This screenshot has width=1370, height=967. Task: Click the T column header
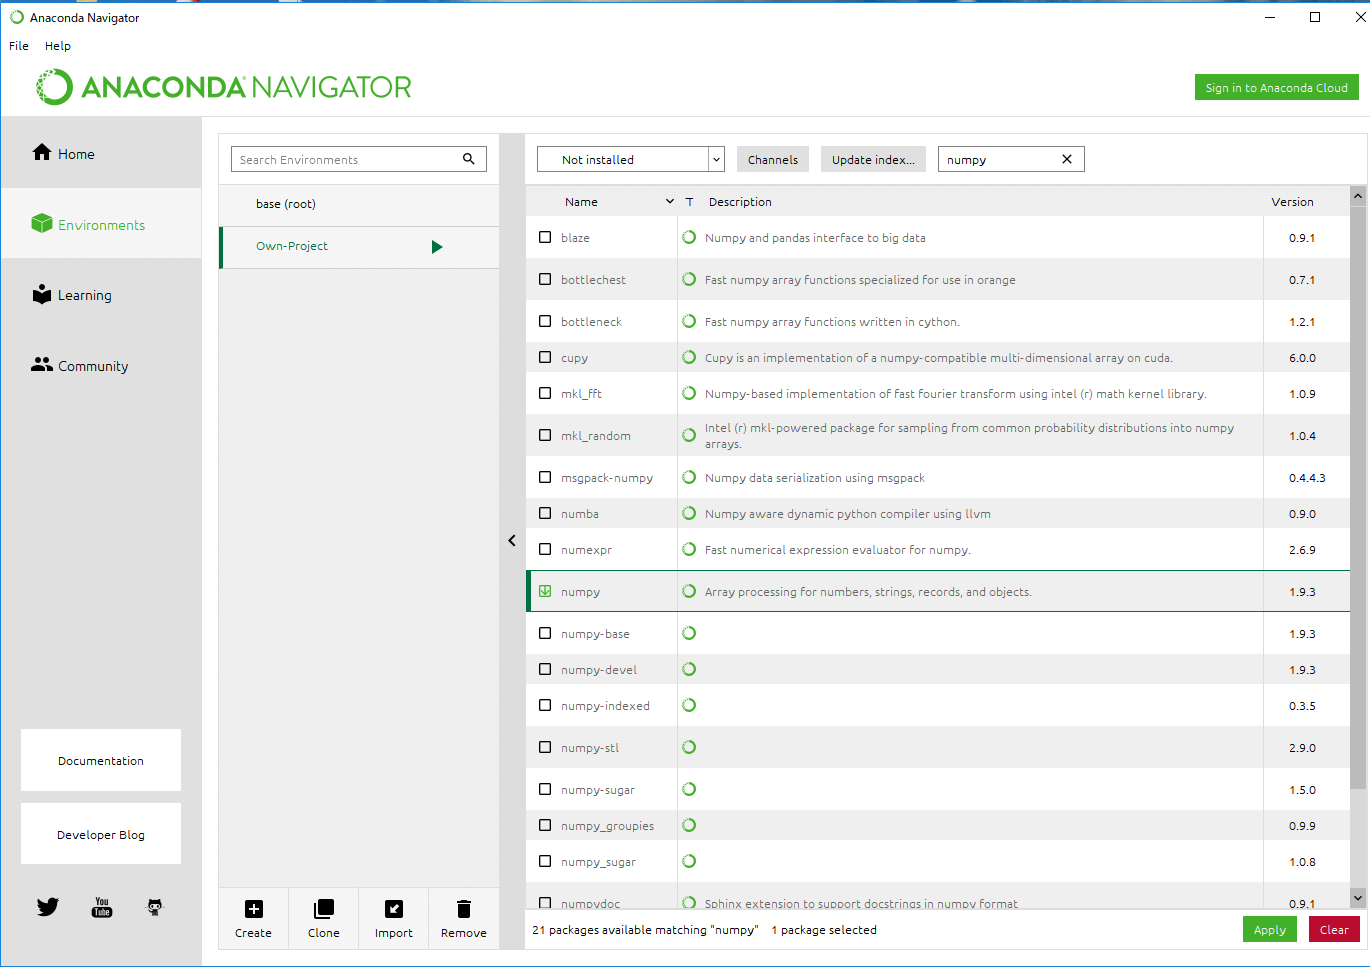[x=689, y=202]
